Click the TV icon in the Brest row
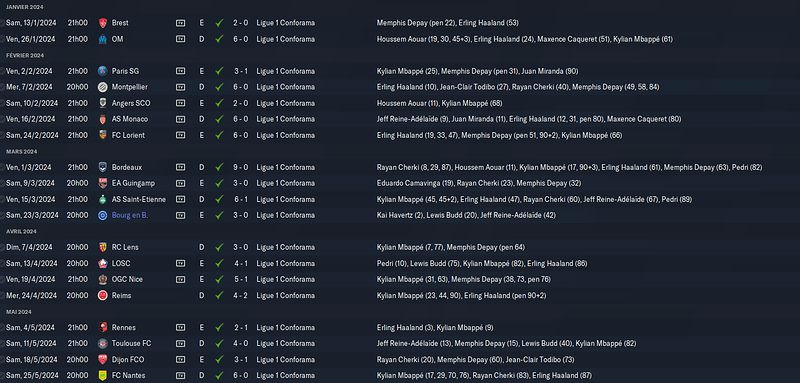The image size is (800, 383). click(180, 23)
